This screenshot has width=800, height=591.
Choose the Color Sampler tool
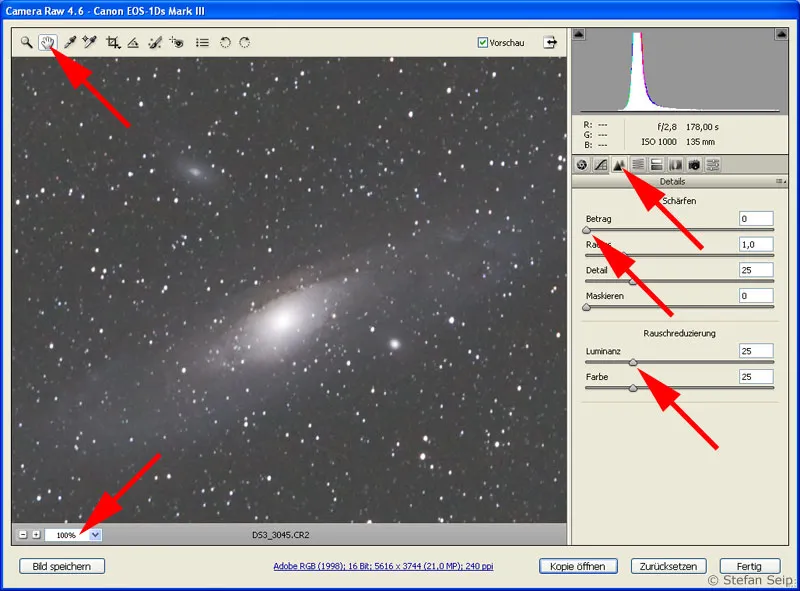coord(90,42)
